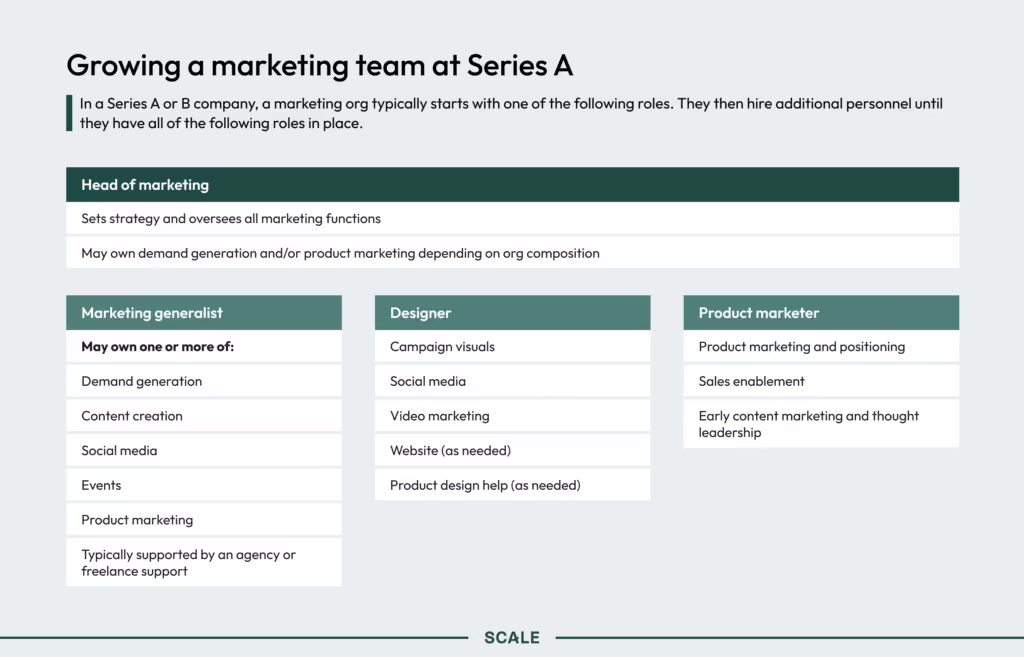Click 'Product design help (as needed)' row
The image size is (1024, 657).
512,485
